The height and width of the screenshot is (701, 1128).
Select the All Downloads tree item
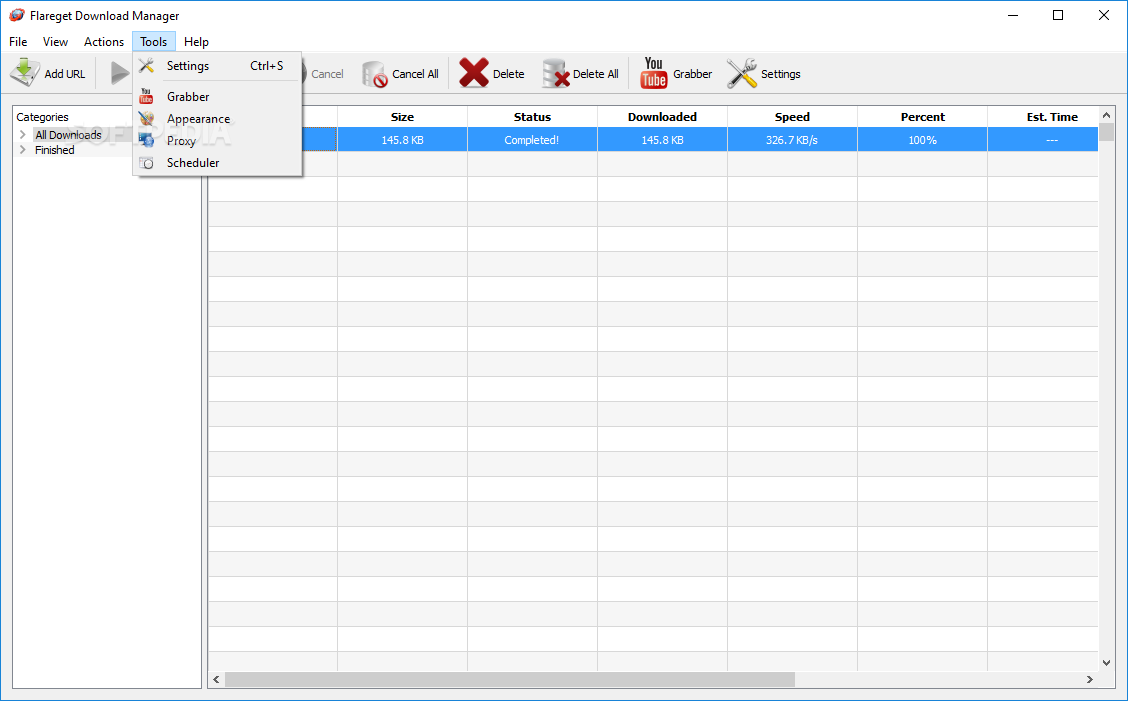(x=68, y=135)
